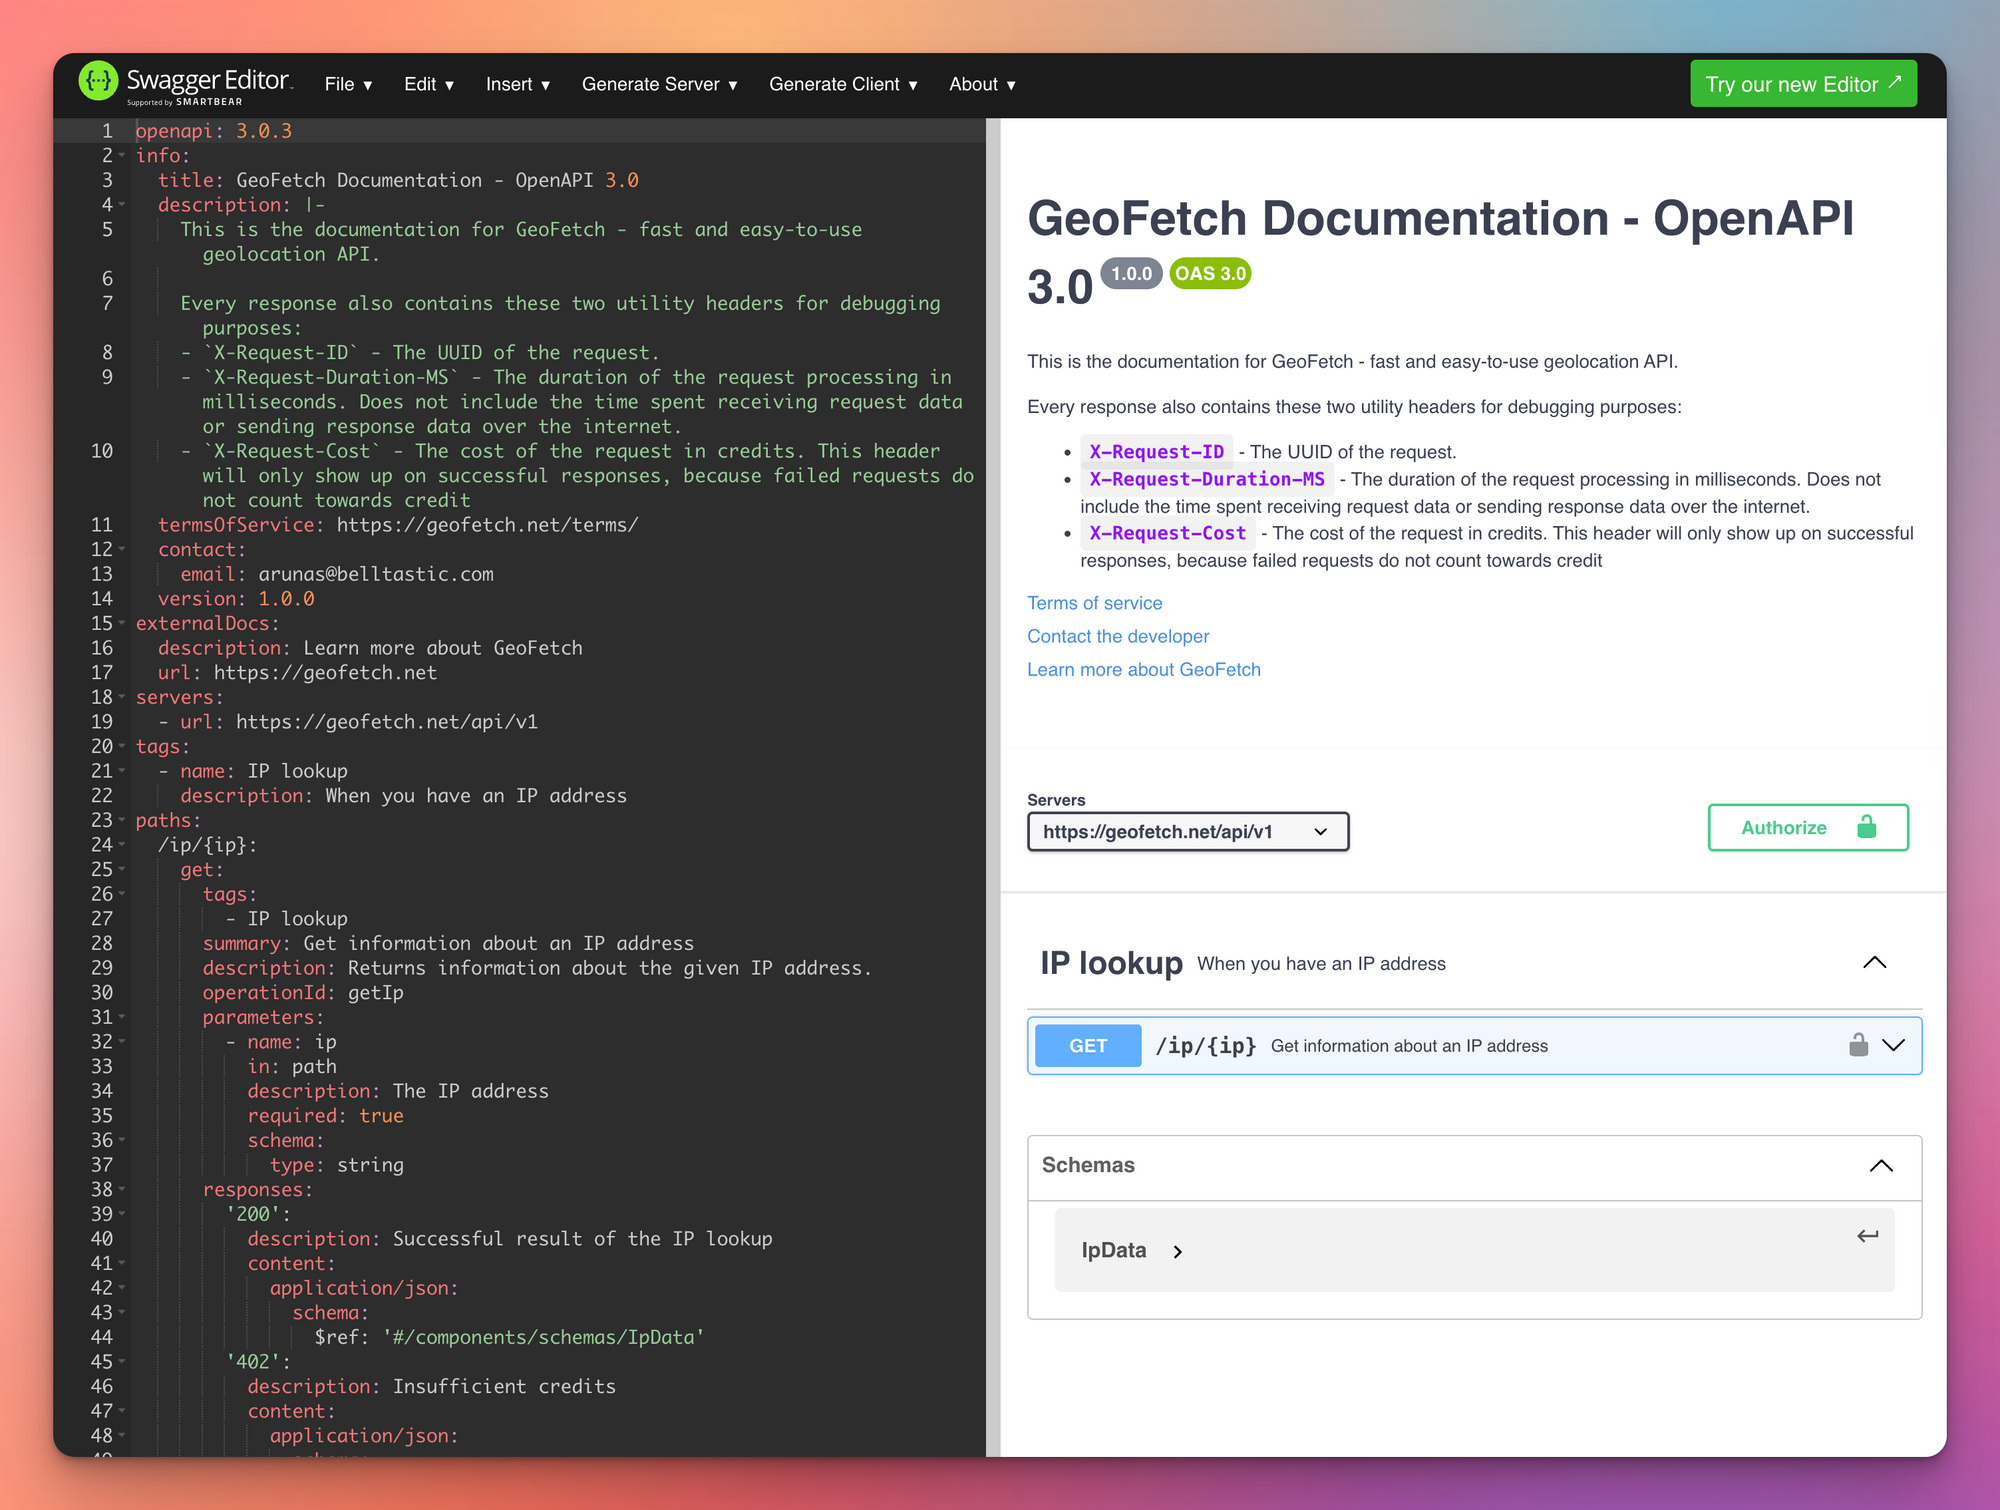Screen dimensions: 2000x1510
Task: Fold the /ip/{ip} path at line 24
Action: click(122, 846)
